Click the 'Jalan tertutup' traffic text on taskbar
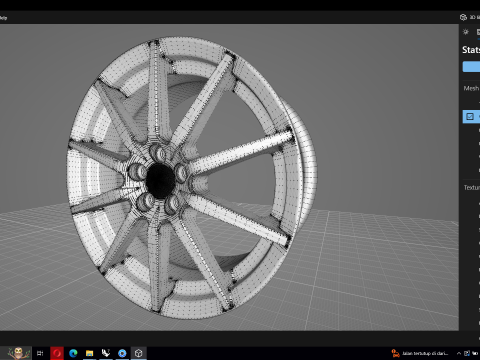 pos(425,353)
